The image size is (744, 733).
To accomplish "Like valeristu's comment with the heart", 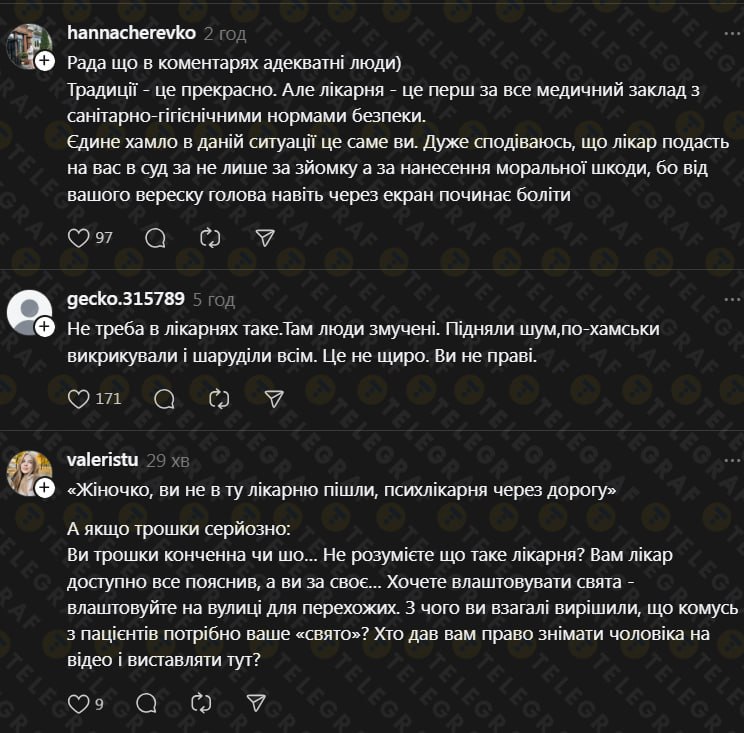I will [78, 703].
